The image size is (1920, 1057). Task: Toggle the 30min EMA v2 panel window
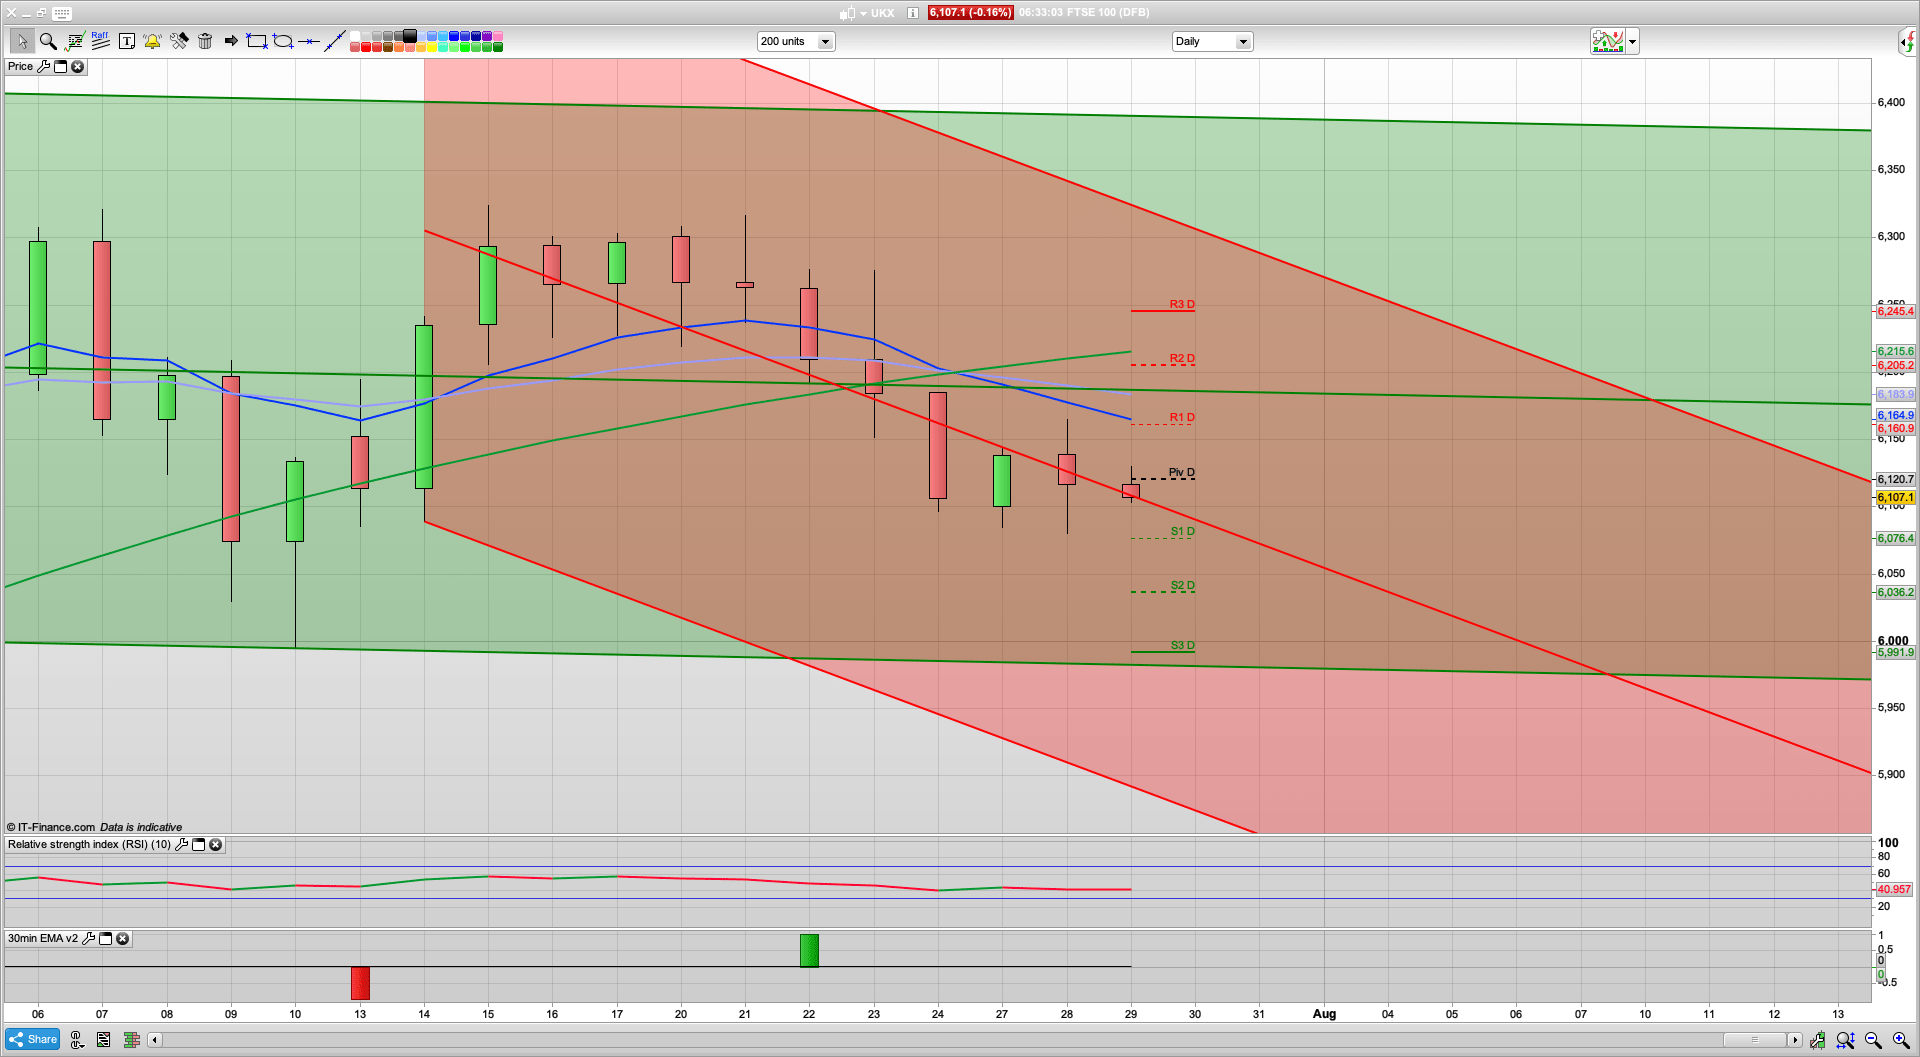click(105, 939)
